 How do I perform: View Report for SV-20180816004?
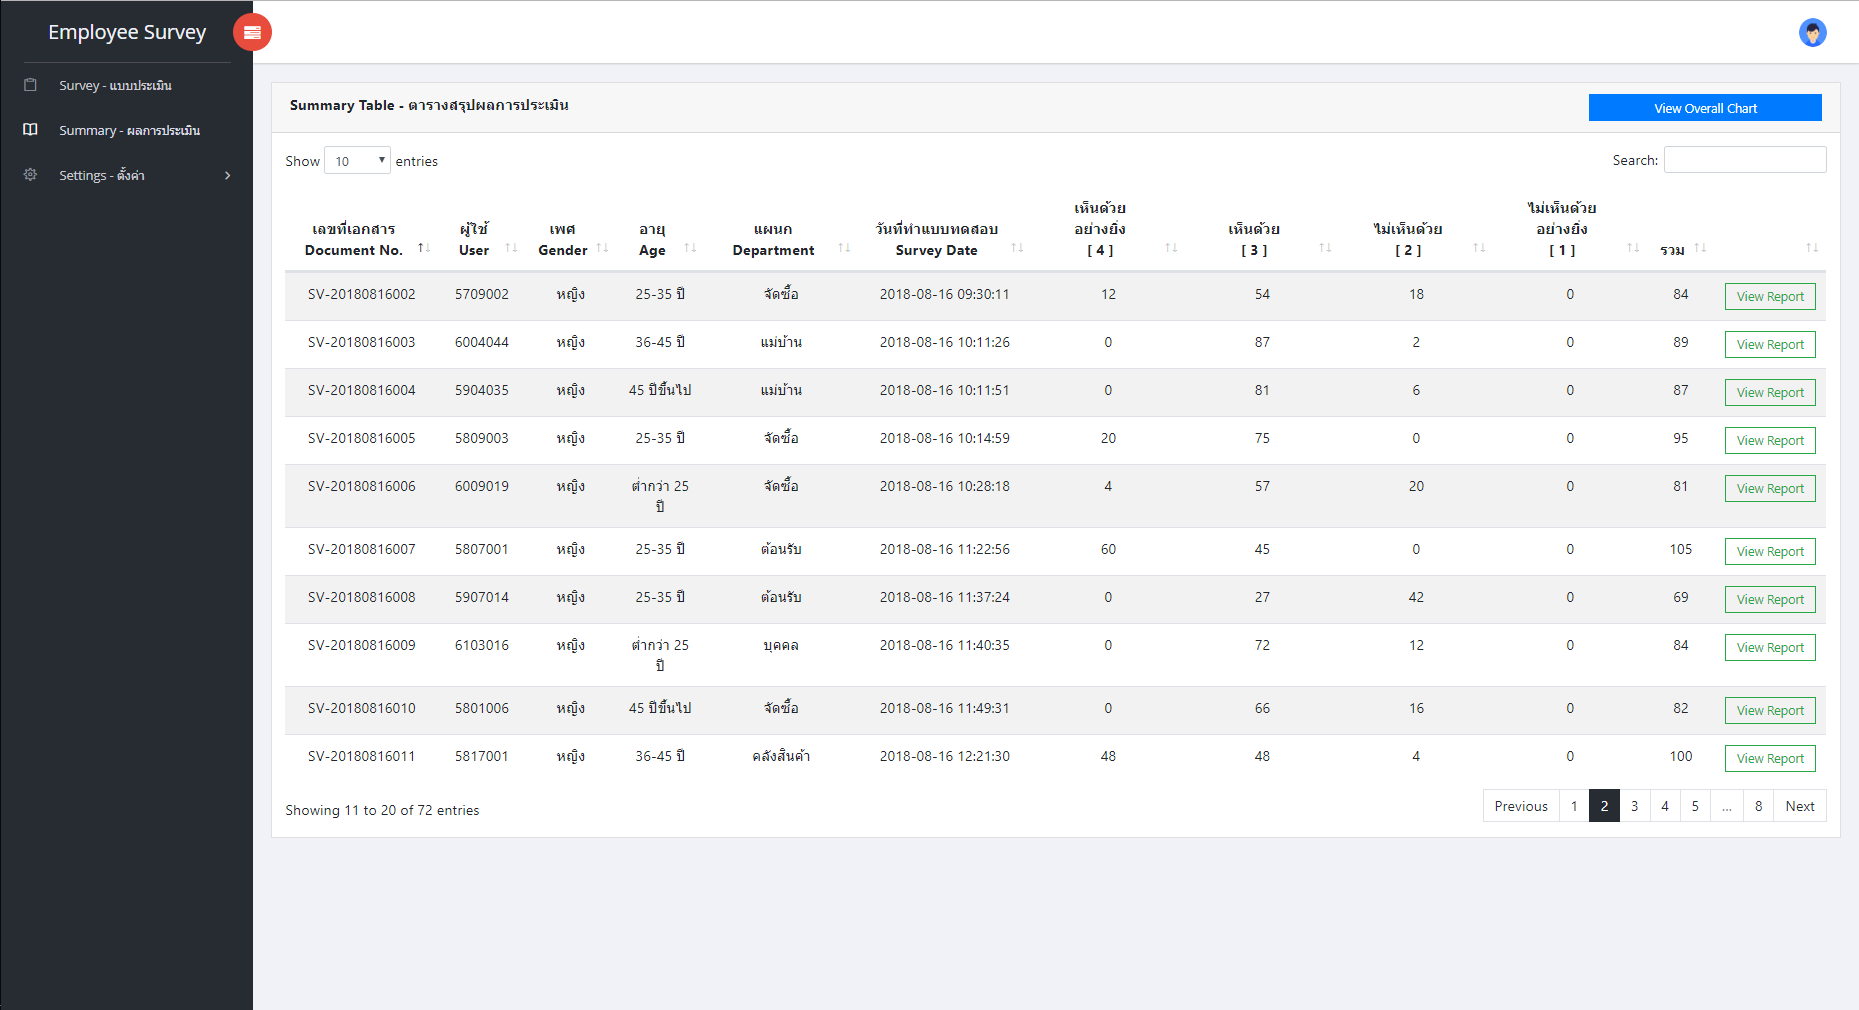[1770, 393]
